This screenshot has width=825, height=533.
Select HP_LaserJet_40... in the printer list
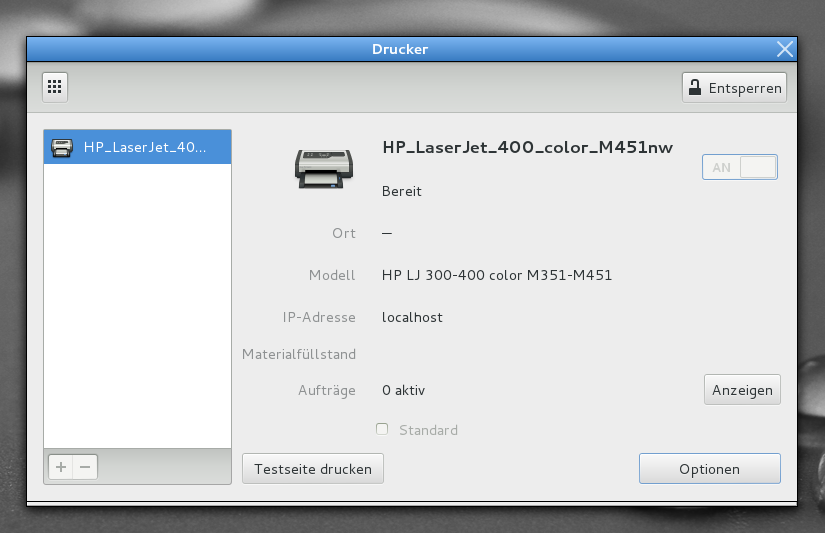137,147
